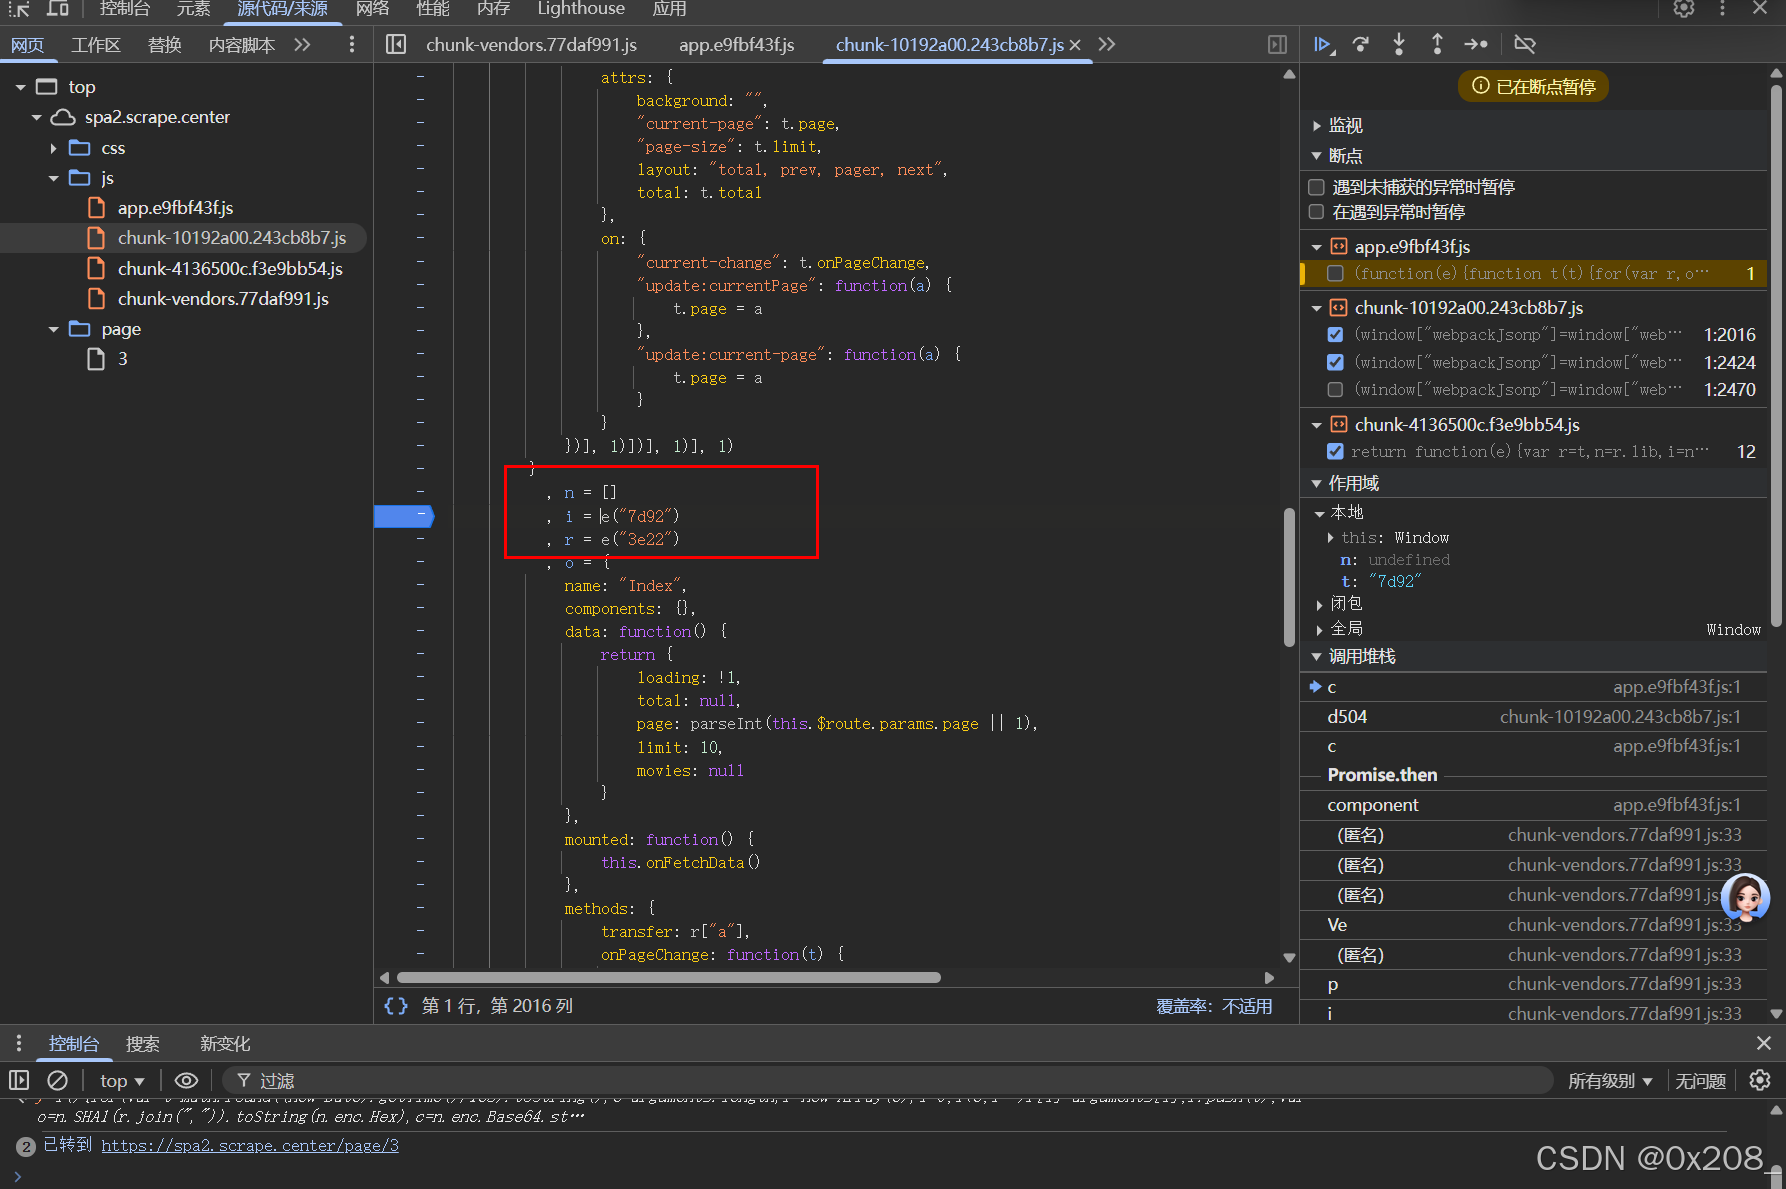Expand the 监视 watch section
This screenshot has height=1189, width=1786.
1317,125
